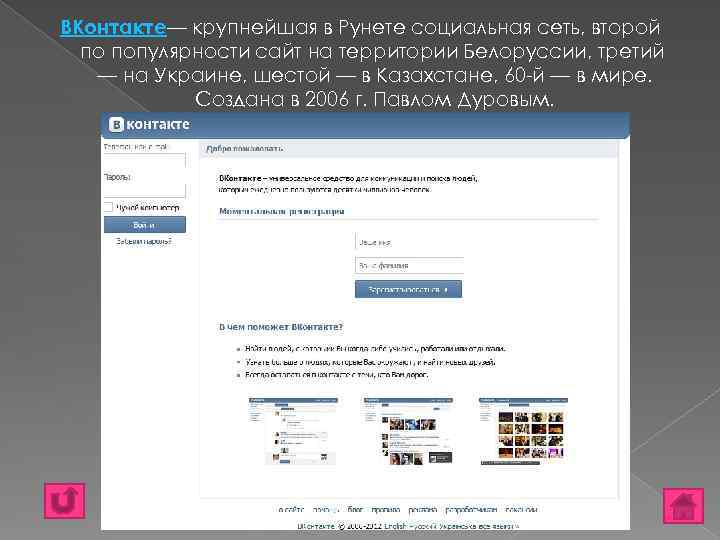Click the pink home button
This screenshot has width=720, height=540.
click(683, 506)
